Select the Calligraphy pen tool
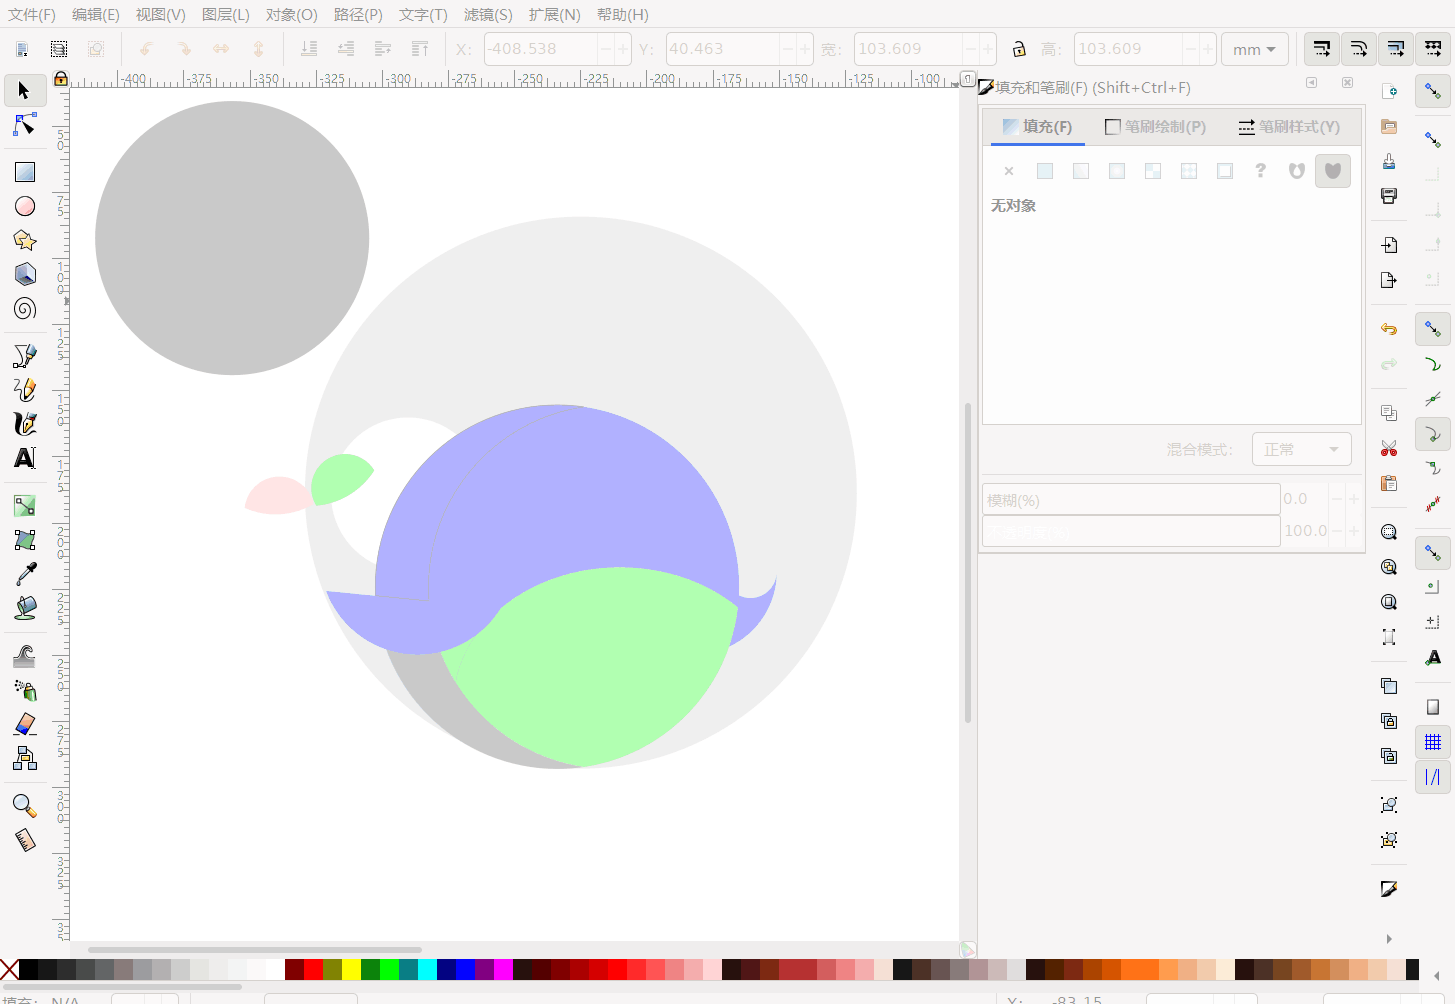The width and height of the screenshot is (1455, 1004). [x=25, y=424]
